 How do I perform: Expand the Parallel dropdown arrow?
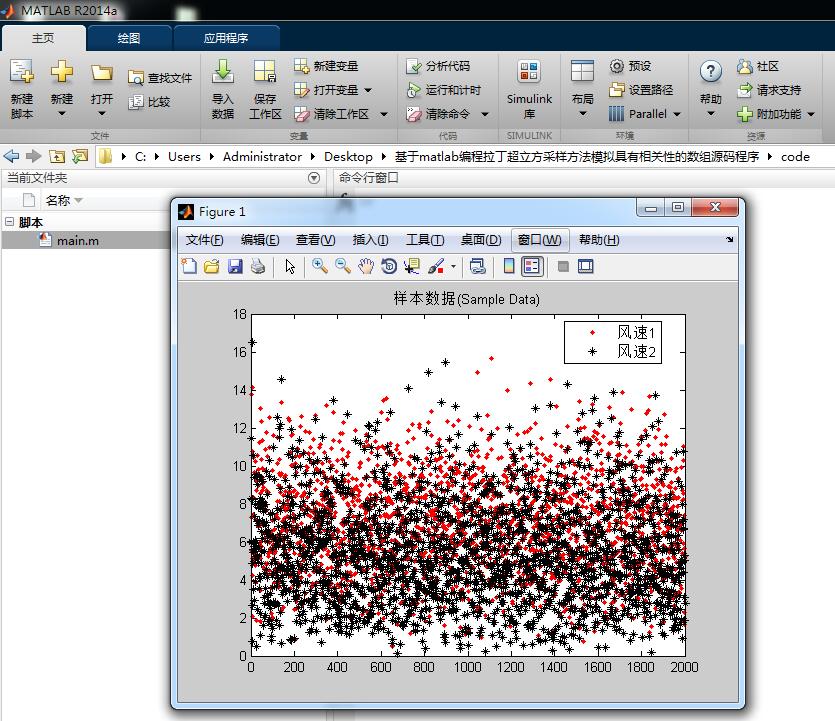point(677,114)
